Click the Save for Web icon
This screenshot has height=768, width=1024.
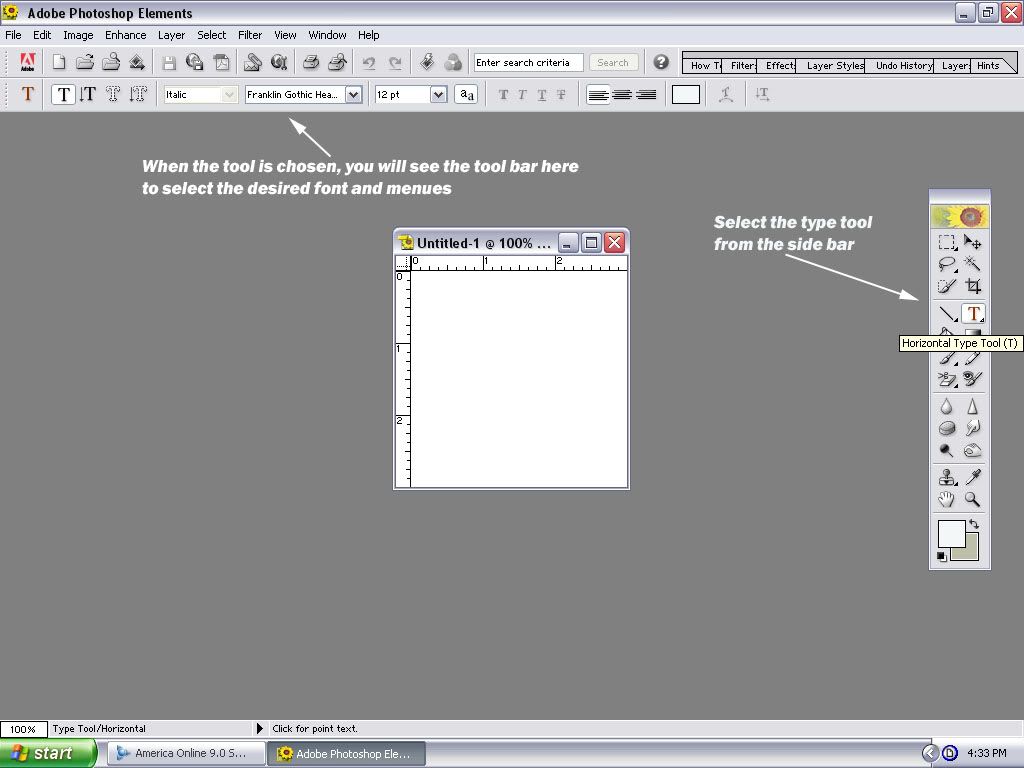pos(195,62)
